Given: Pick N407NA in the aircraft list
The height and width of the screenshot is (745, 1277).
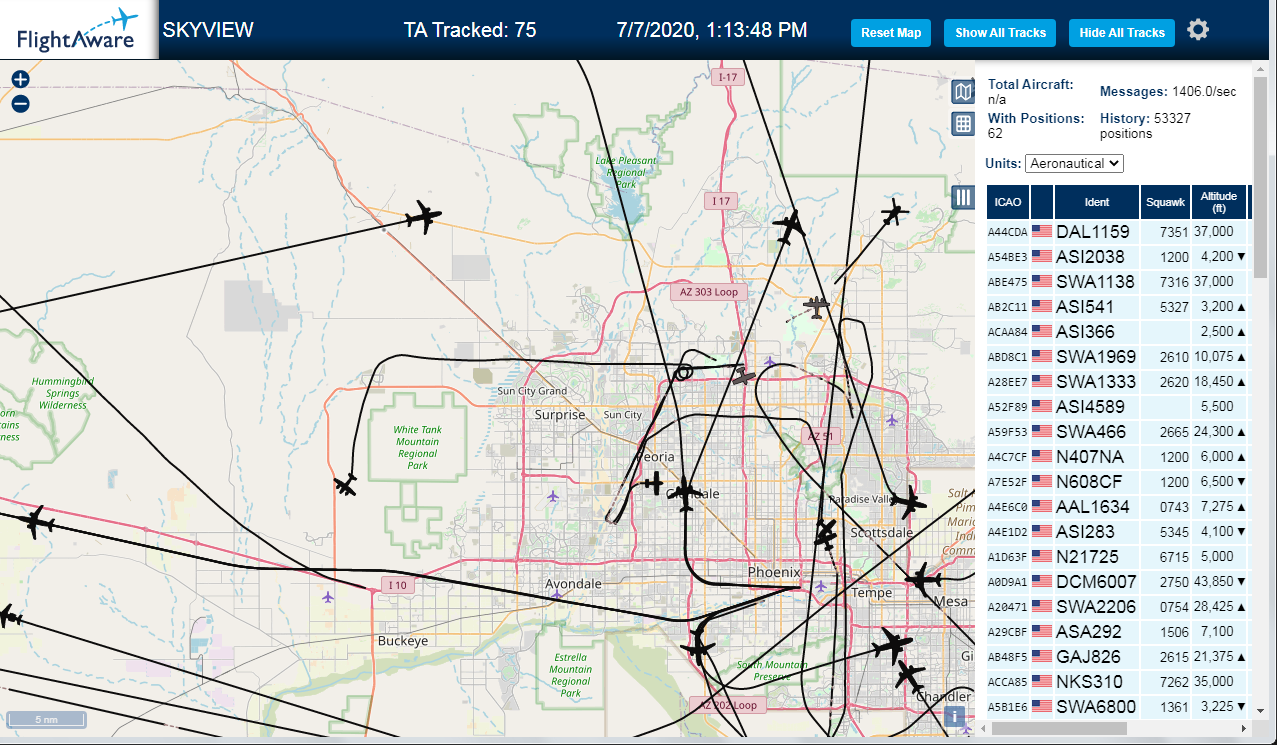Looking at the screenshot, I should pyautogui.click(x=1118, y=456).
